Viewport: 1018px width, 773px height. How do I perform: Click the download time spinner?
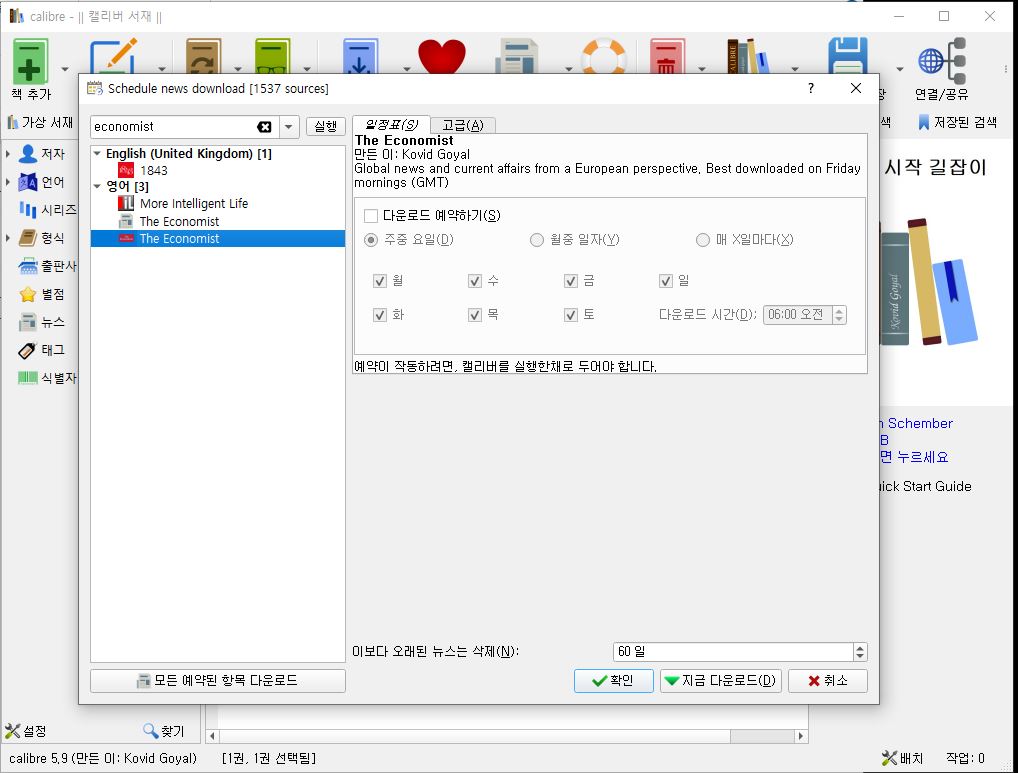tap(839, 315)
